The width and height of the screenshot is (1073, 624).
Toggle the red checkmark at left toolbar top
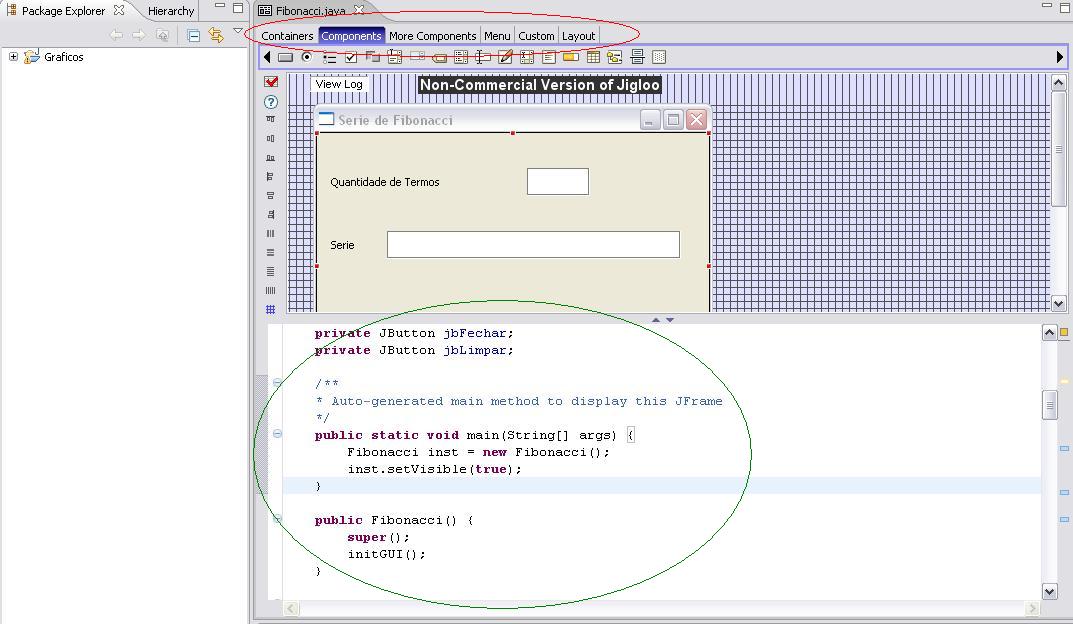271,82
